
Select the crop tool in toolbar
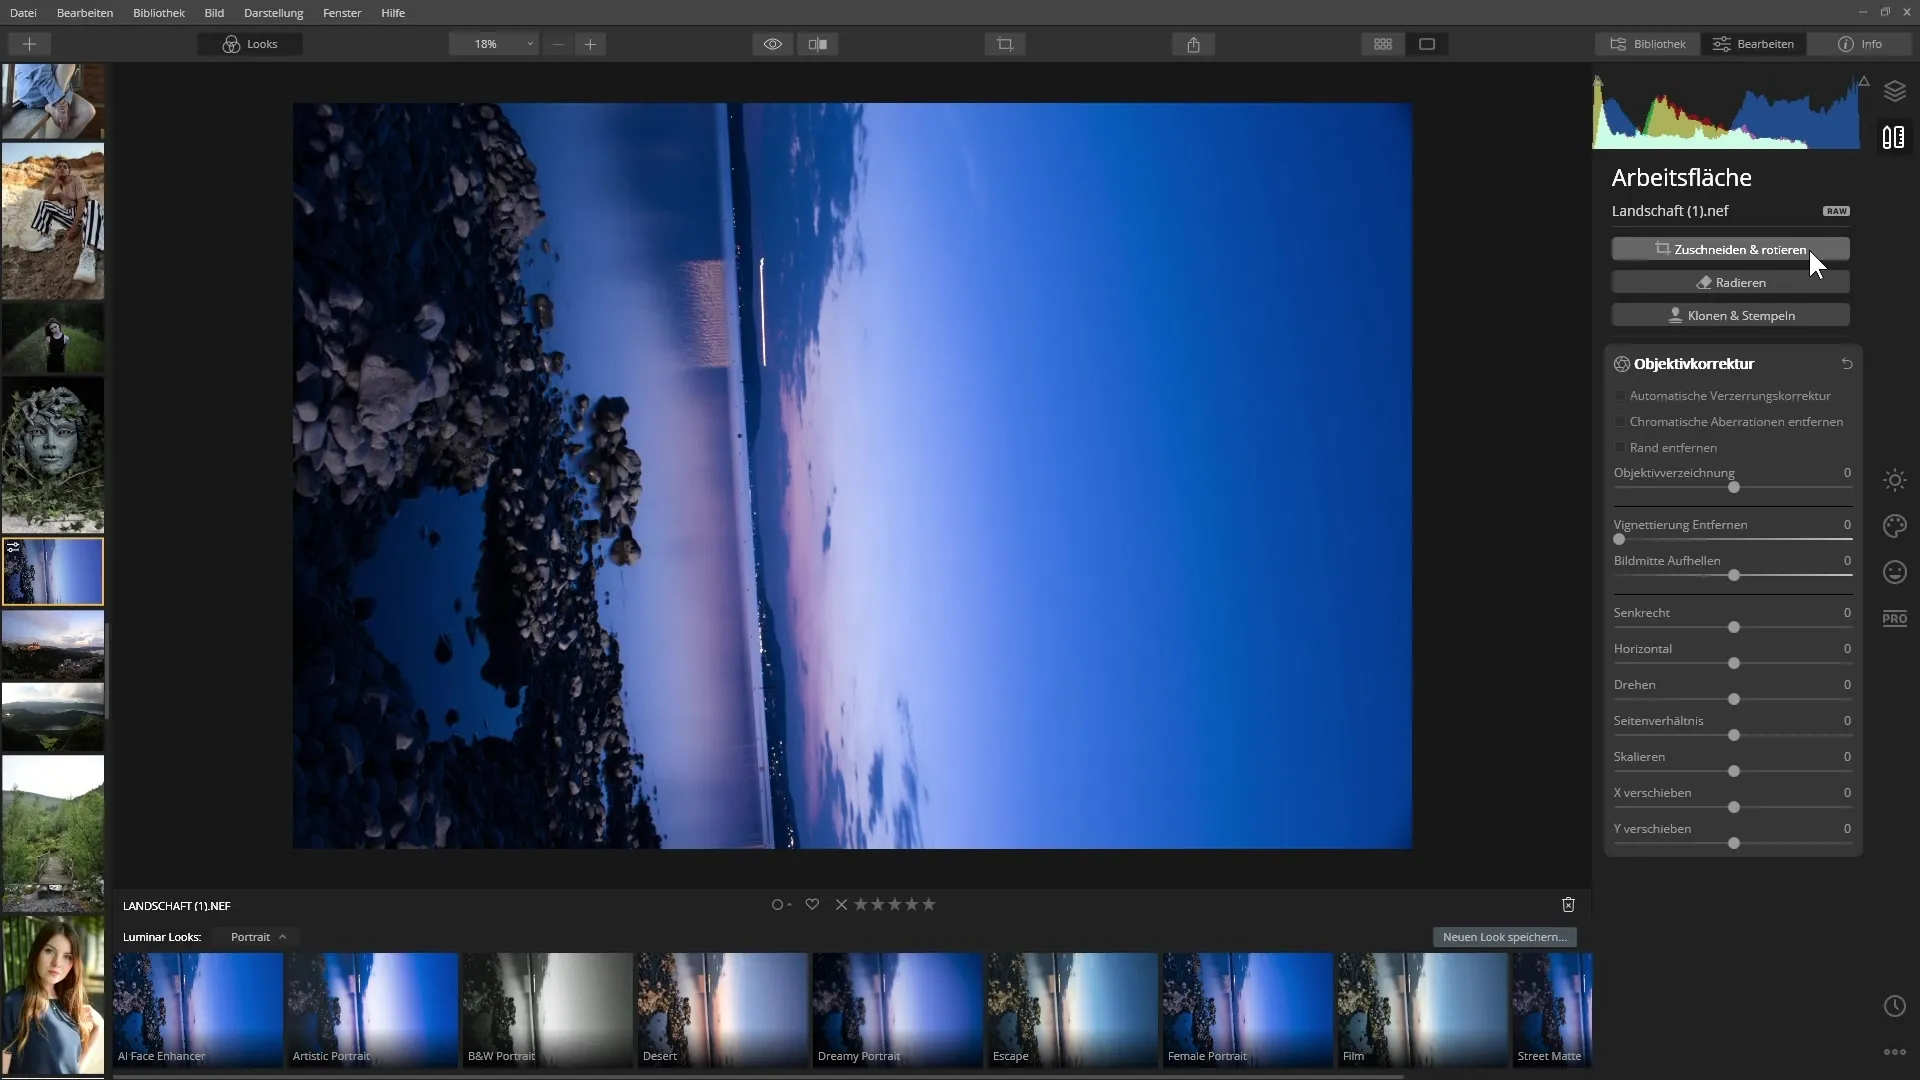click(1005, 44)
